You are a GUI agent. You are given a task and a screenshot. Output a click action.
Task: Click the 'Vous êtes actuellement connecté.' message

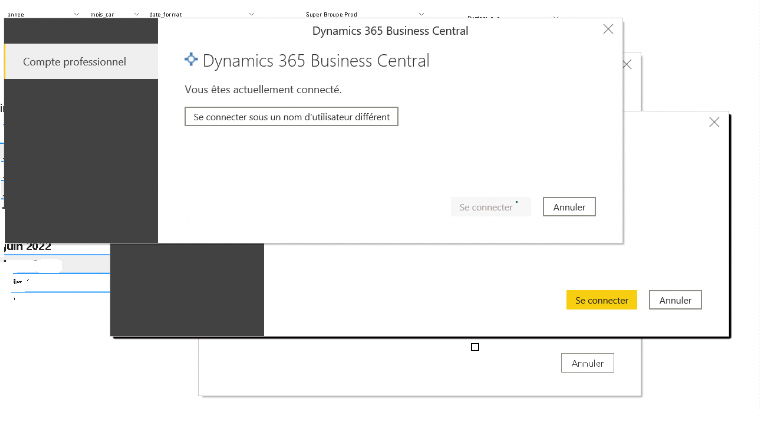point(263,89)
